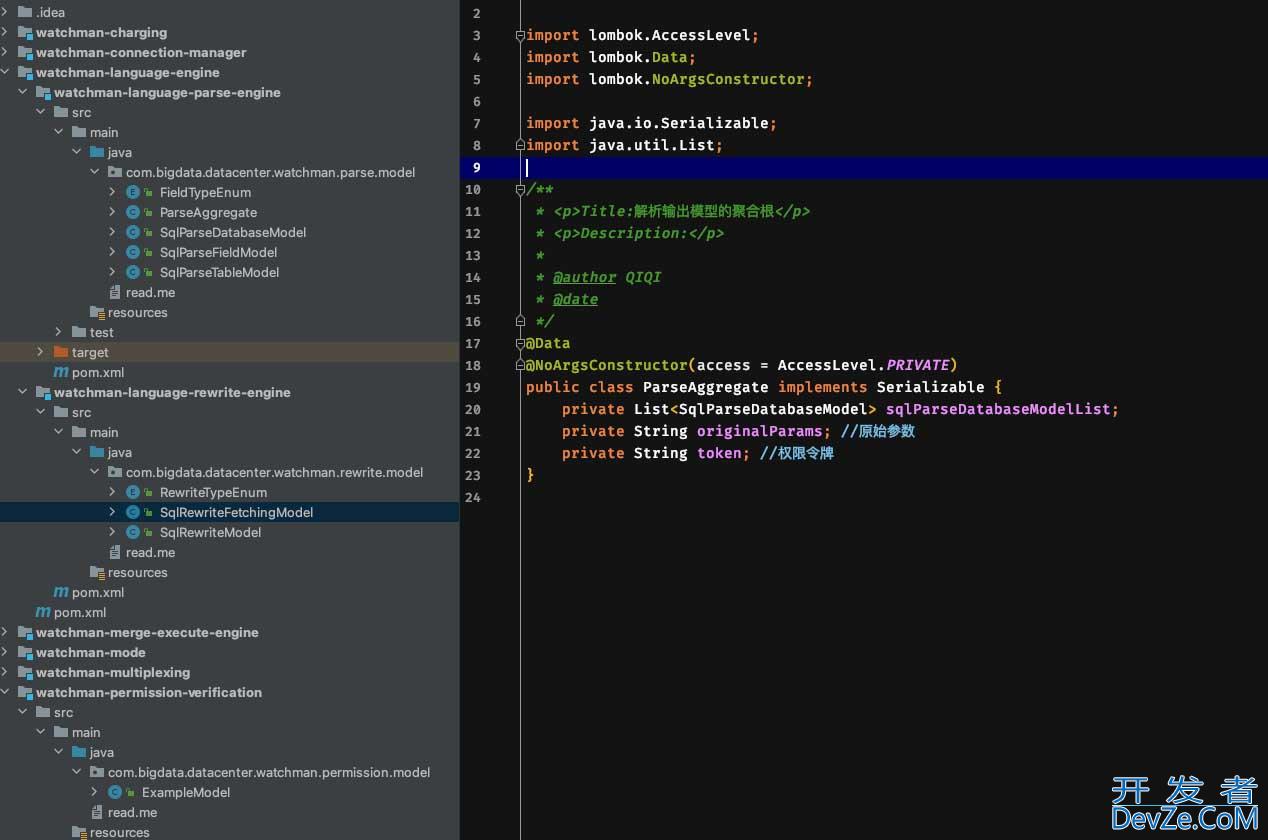Click the Serializable interface name in class declaration
1268x840 pixels.
tap(931, 387)
